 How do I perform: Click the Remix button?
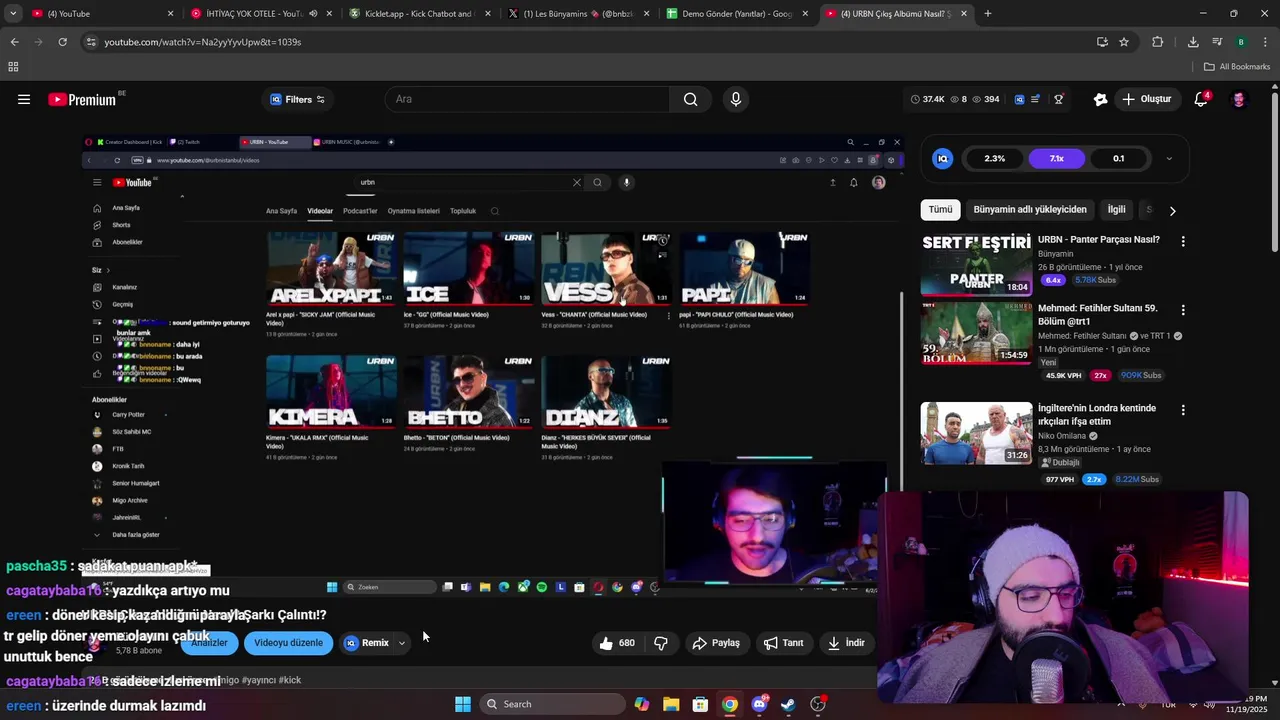367,643
